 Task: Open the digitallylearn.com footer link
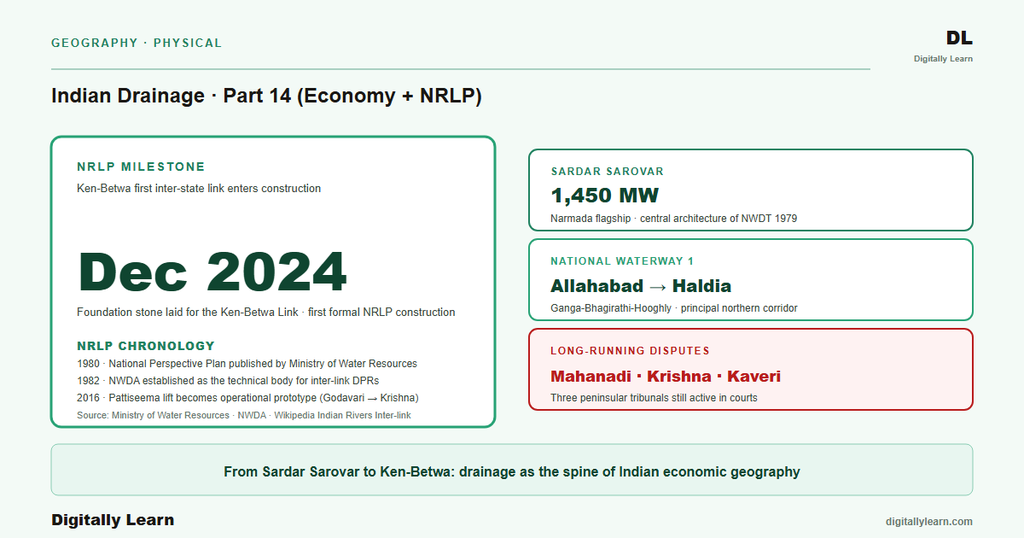tap(929, 522)
